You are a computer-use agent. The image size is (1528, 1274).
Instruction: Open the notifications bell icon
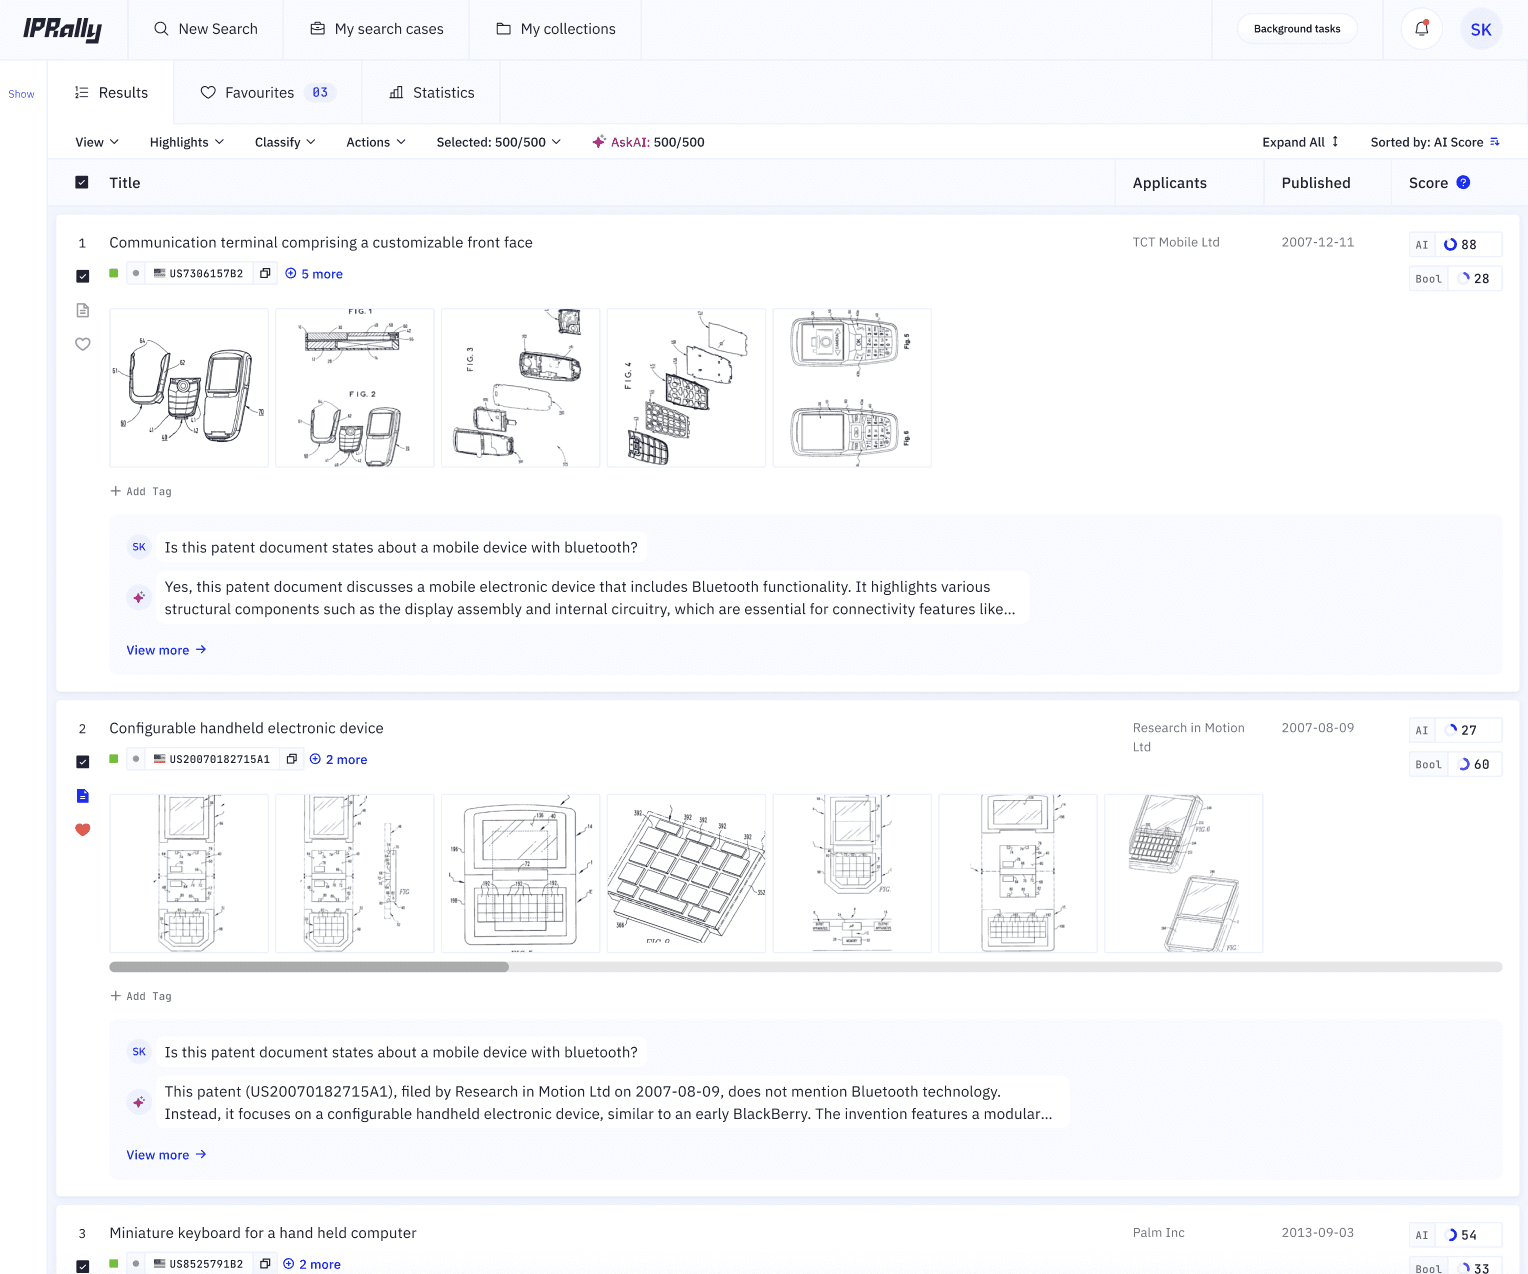pos(1421,29)
